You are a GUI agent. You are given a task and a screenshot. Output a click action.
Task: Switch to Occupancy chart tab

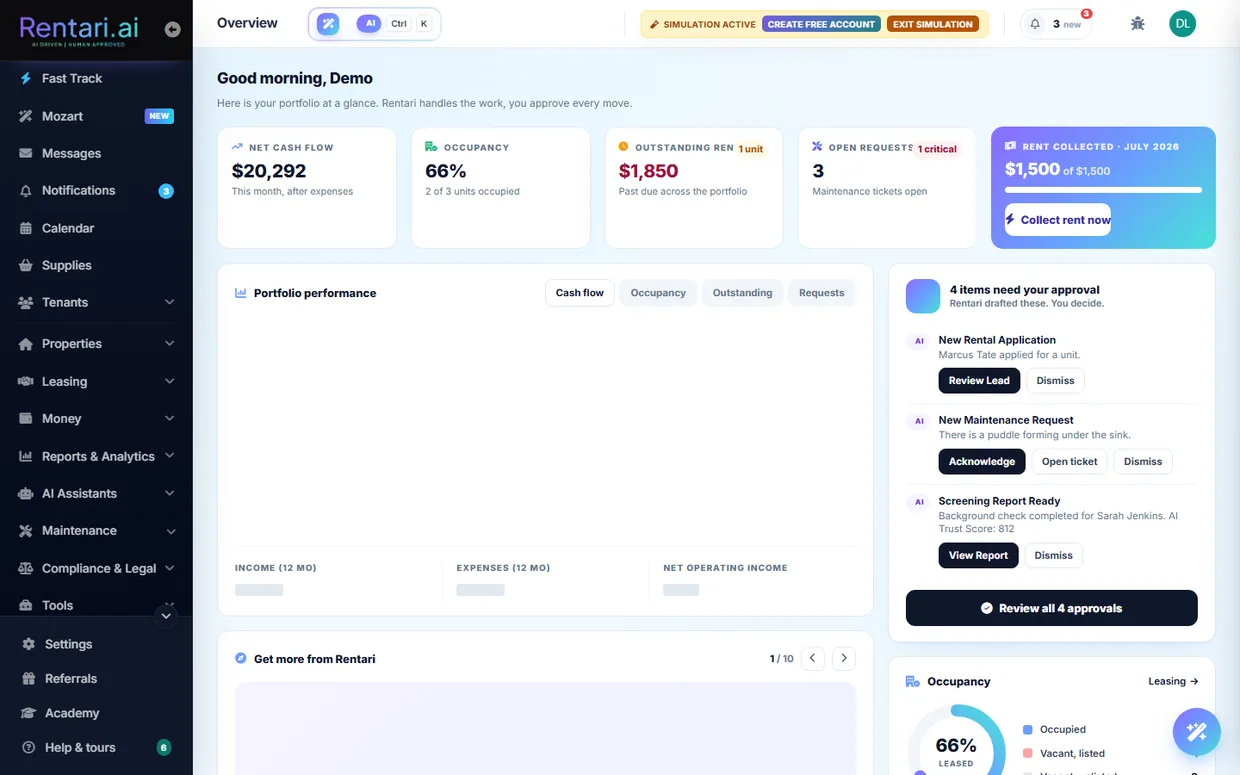(658, 293)
